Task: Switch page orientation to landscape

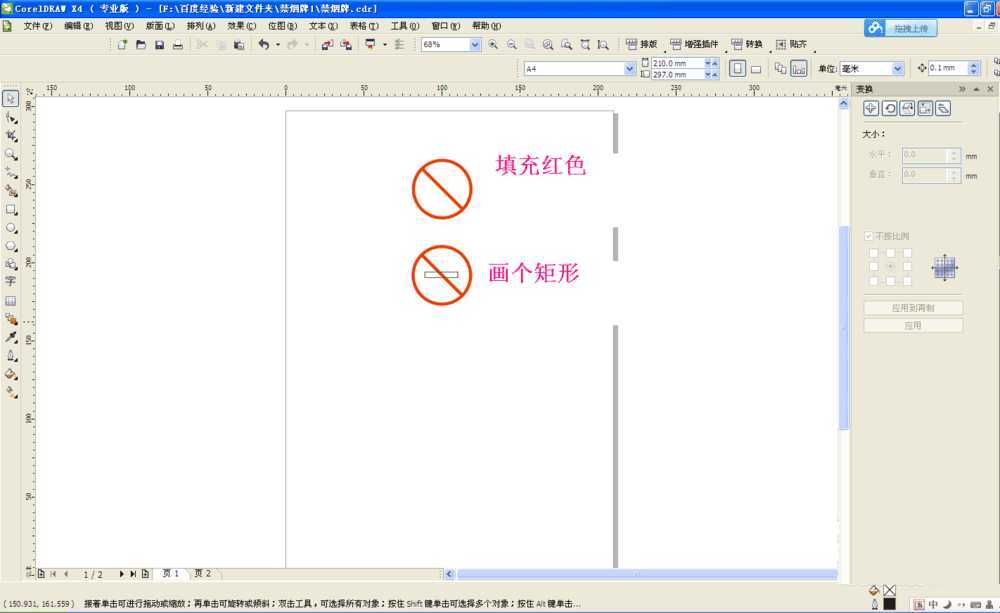Action: [x=756, y=67]
